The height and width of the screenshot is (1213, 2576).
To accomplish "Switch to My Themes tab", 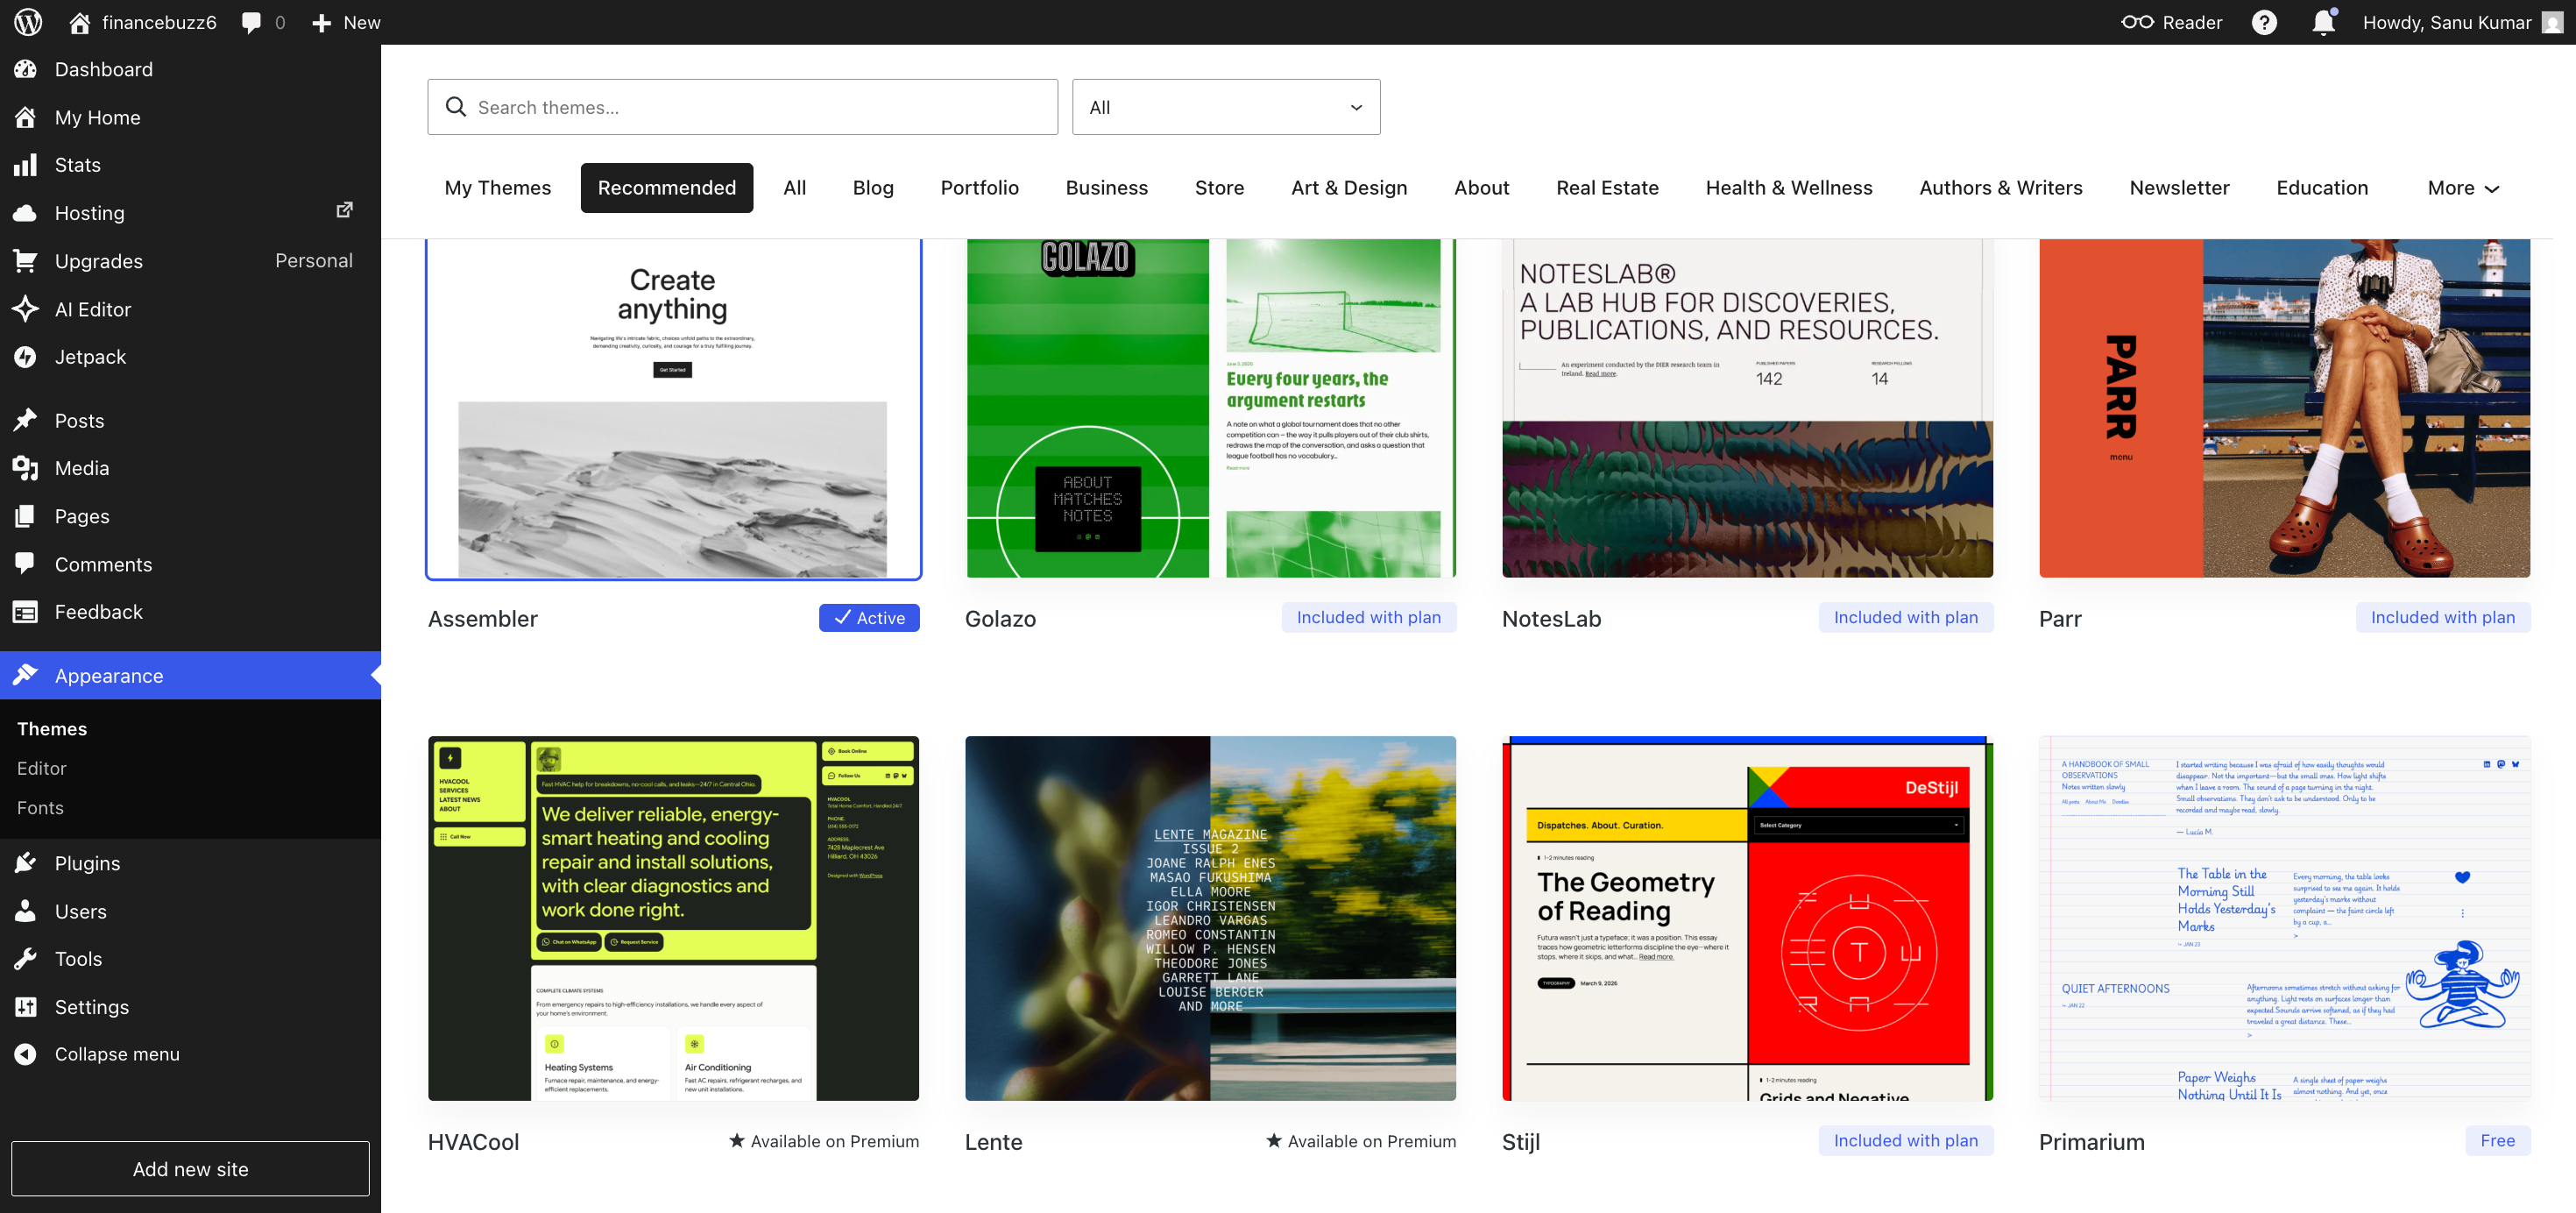I will [498, 188].
